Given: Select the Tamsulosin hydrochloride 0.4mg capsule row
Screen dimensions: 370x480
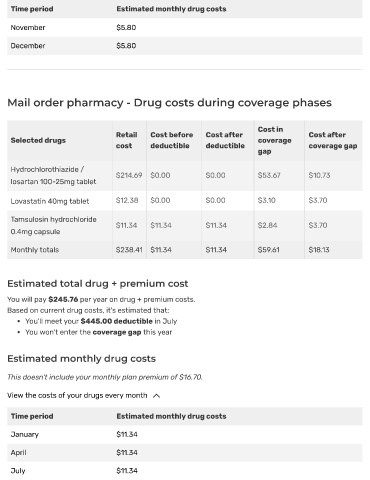Looking at the screenshot, I should (185, 226).
